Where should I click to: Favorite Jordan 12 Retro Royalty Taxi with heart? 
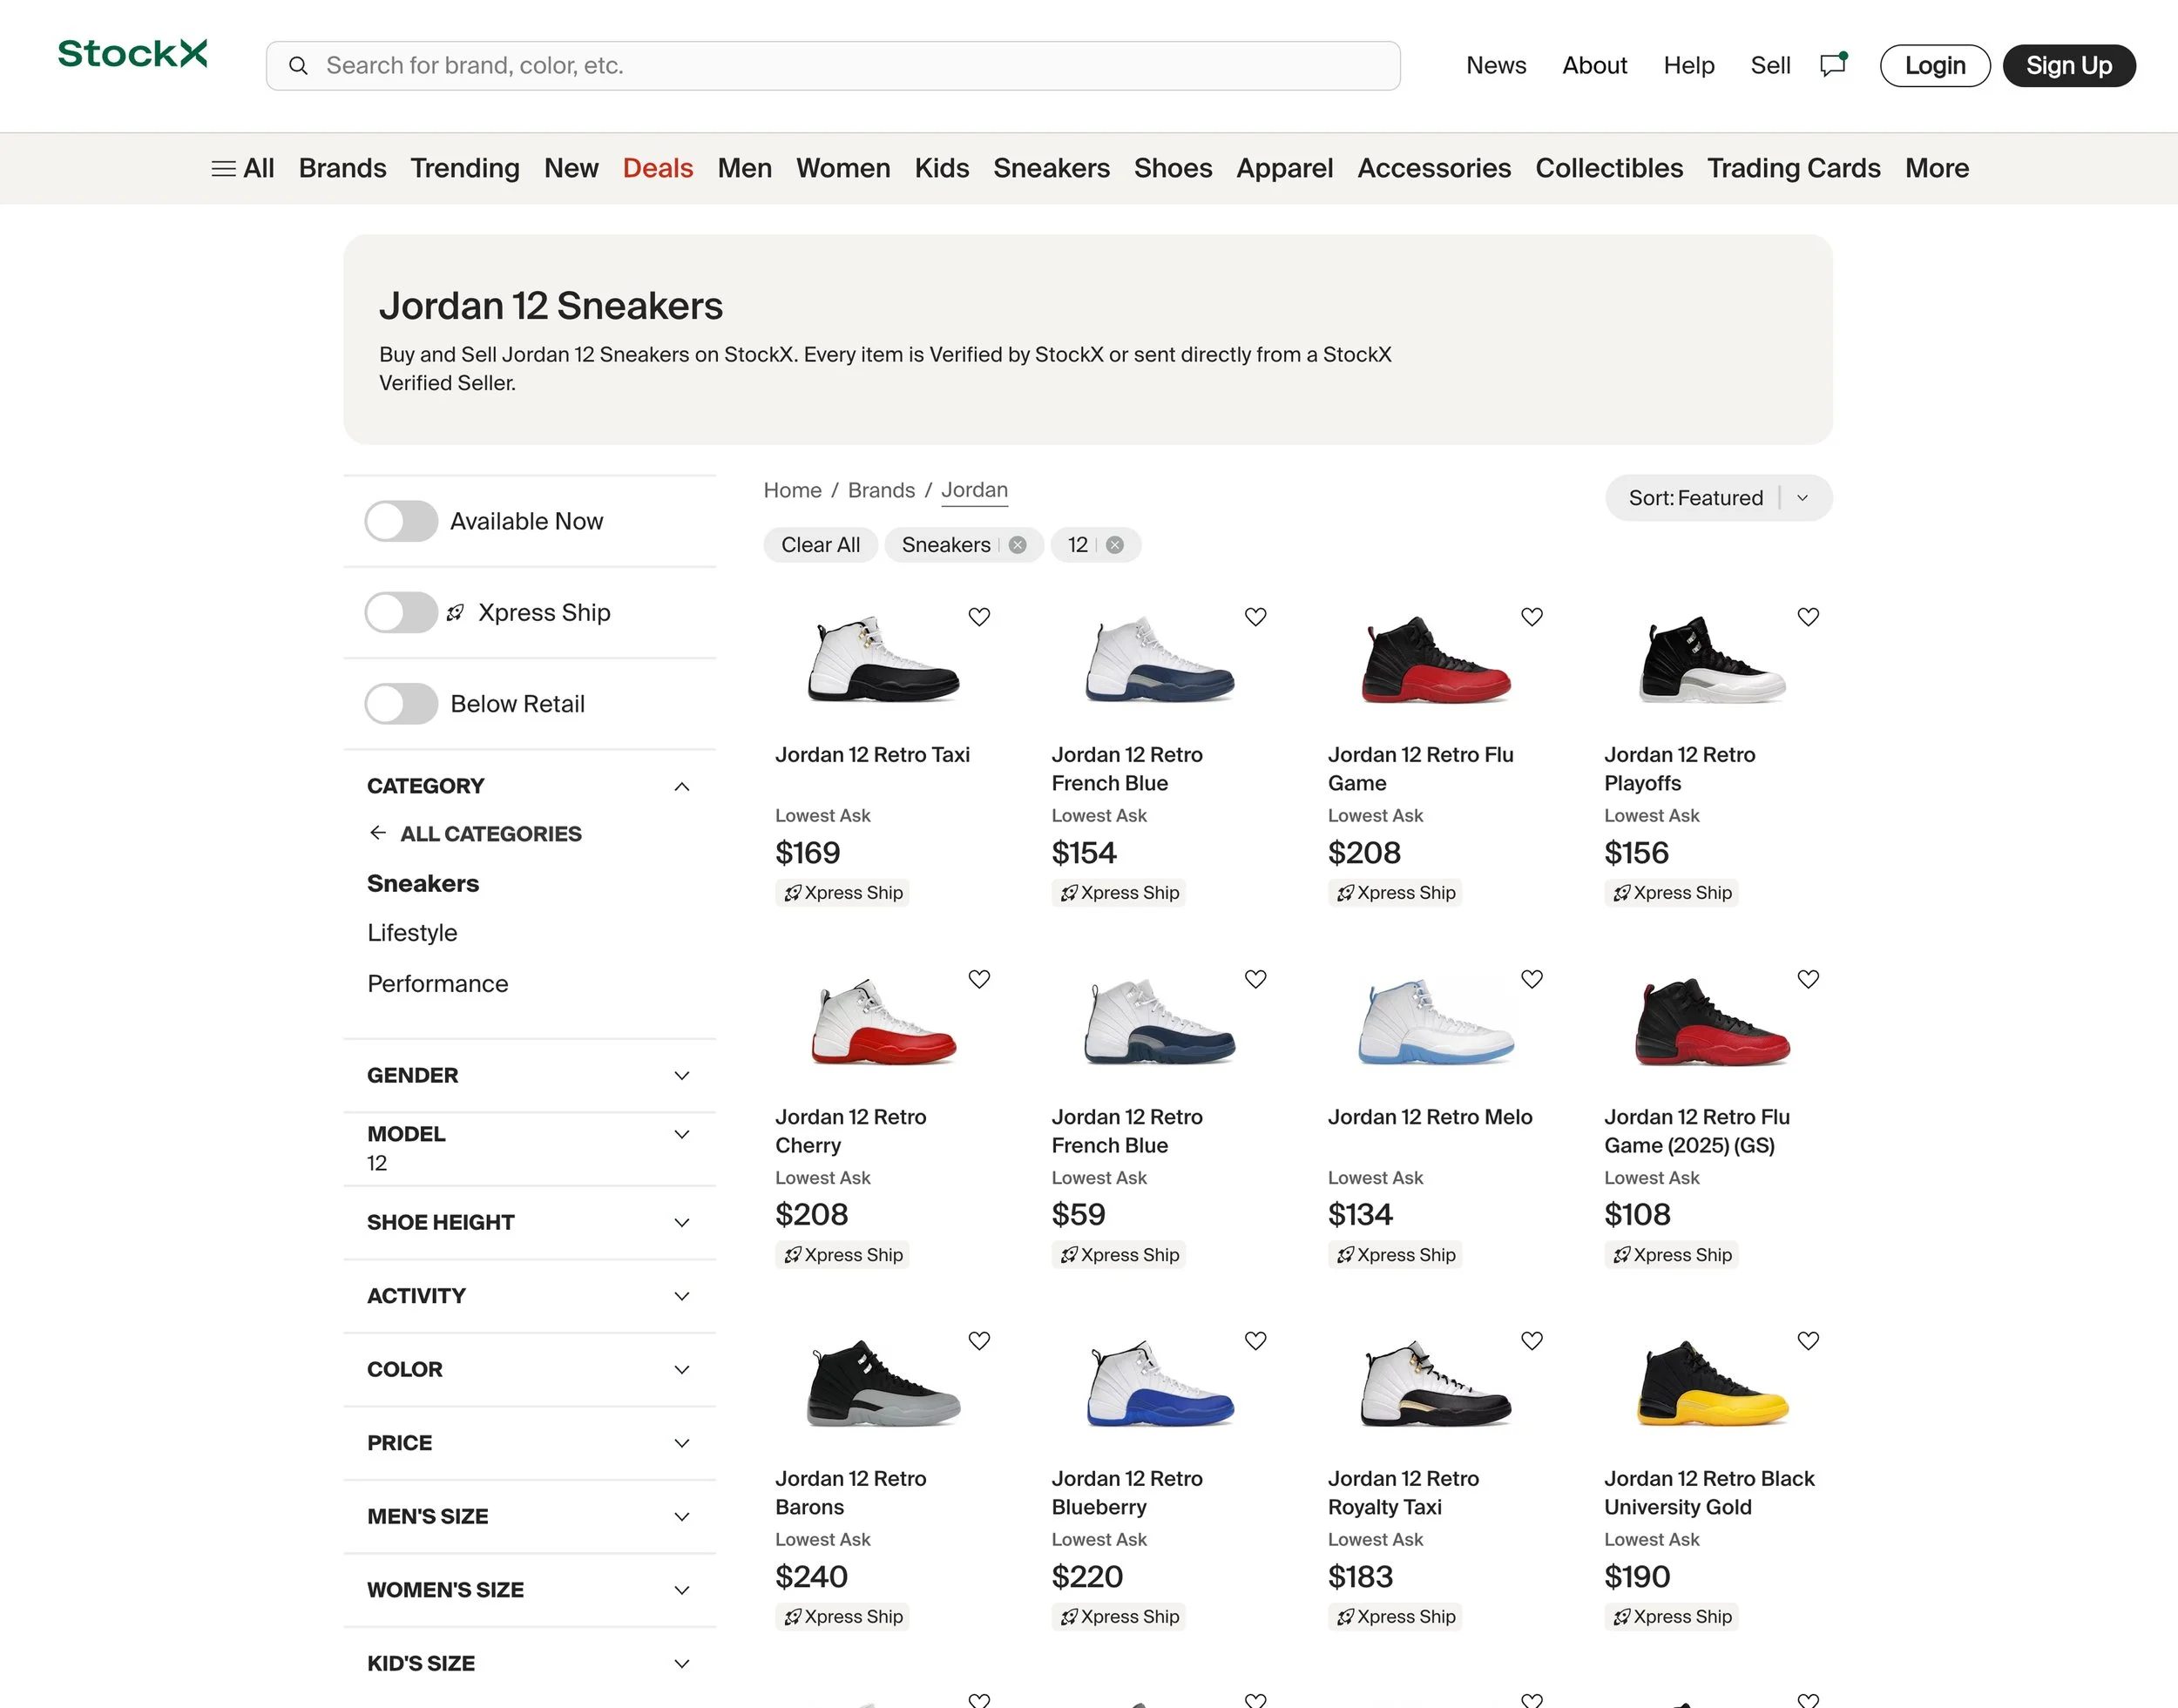point(1531,1341)
